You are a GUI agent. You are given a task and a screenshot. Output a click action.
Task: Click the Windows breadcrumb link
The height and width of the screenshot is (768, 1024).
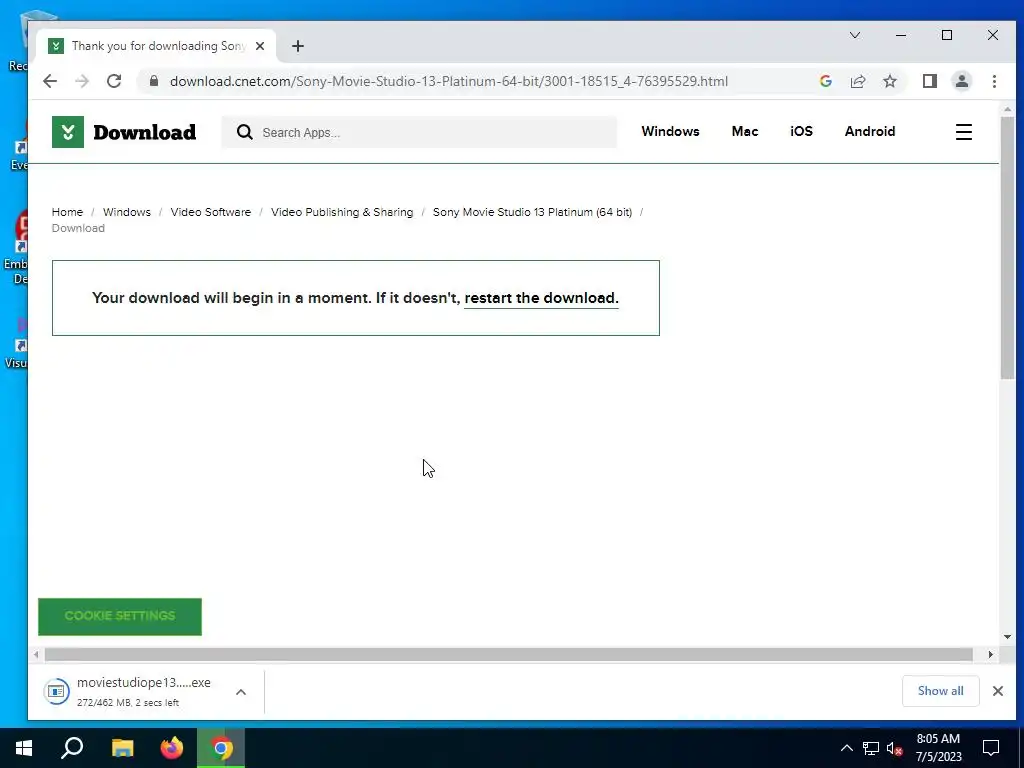click(x=127, y=212)
